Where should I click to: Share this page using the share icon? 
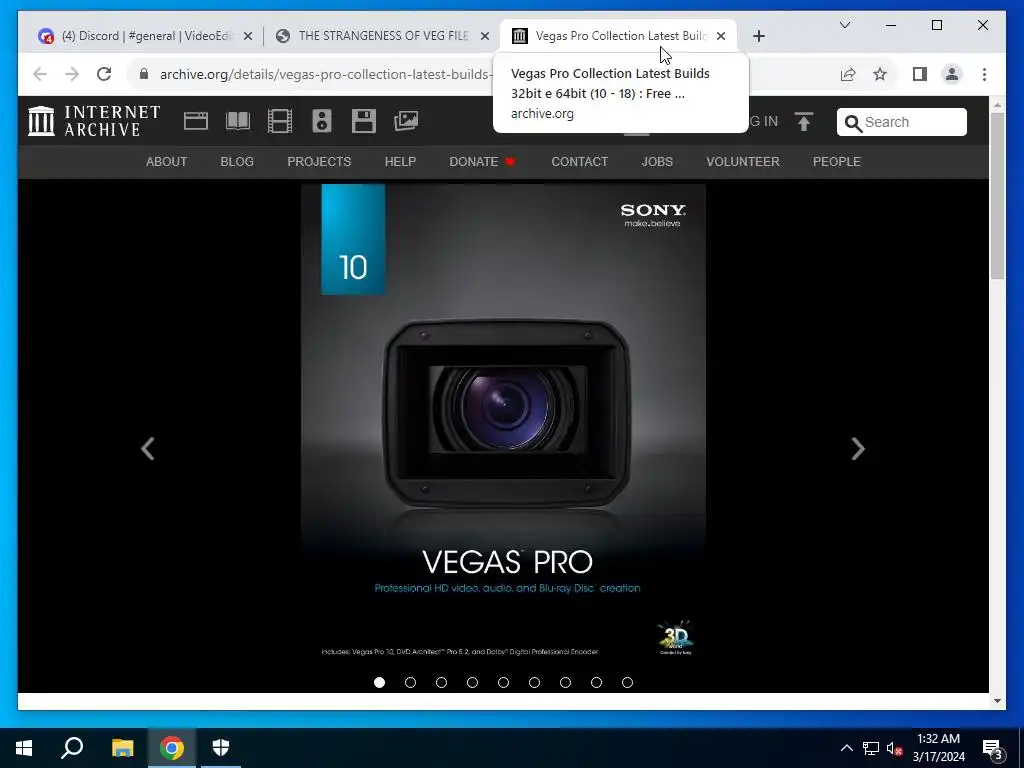[848, 74]
